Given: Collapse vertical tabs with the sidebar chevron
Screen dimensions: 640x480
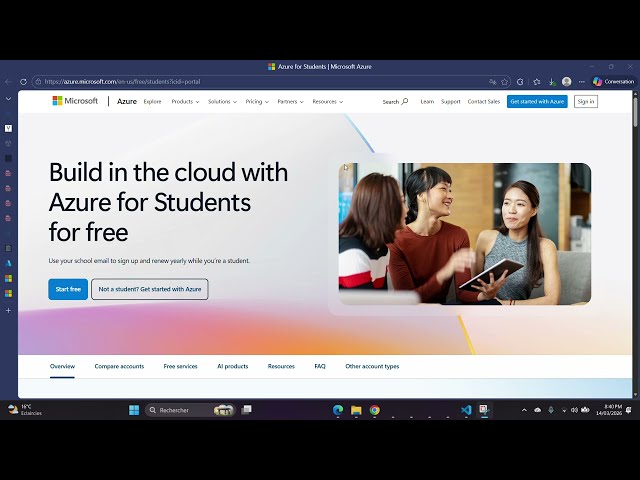Looking at the screenshot, I should pyautogui.click(x=8, y=98).
